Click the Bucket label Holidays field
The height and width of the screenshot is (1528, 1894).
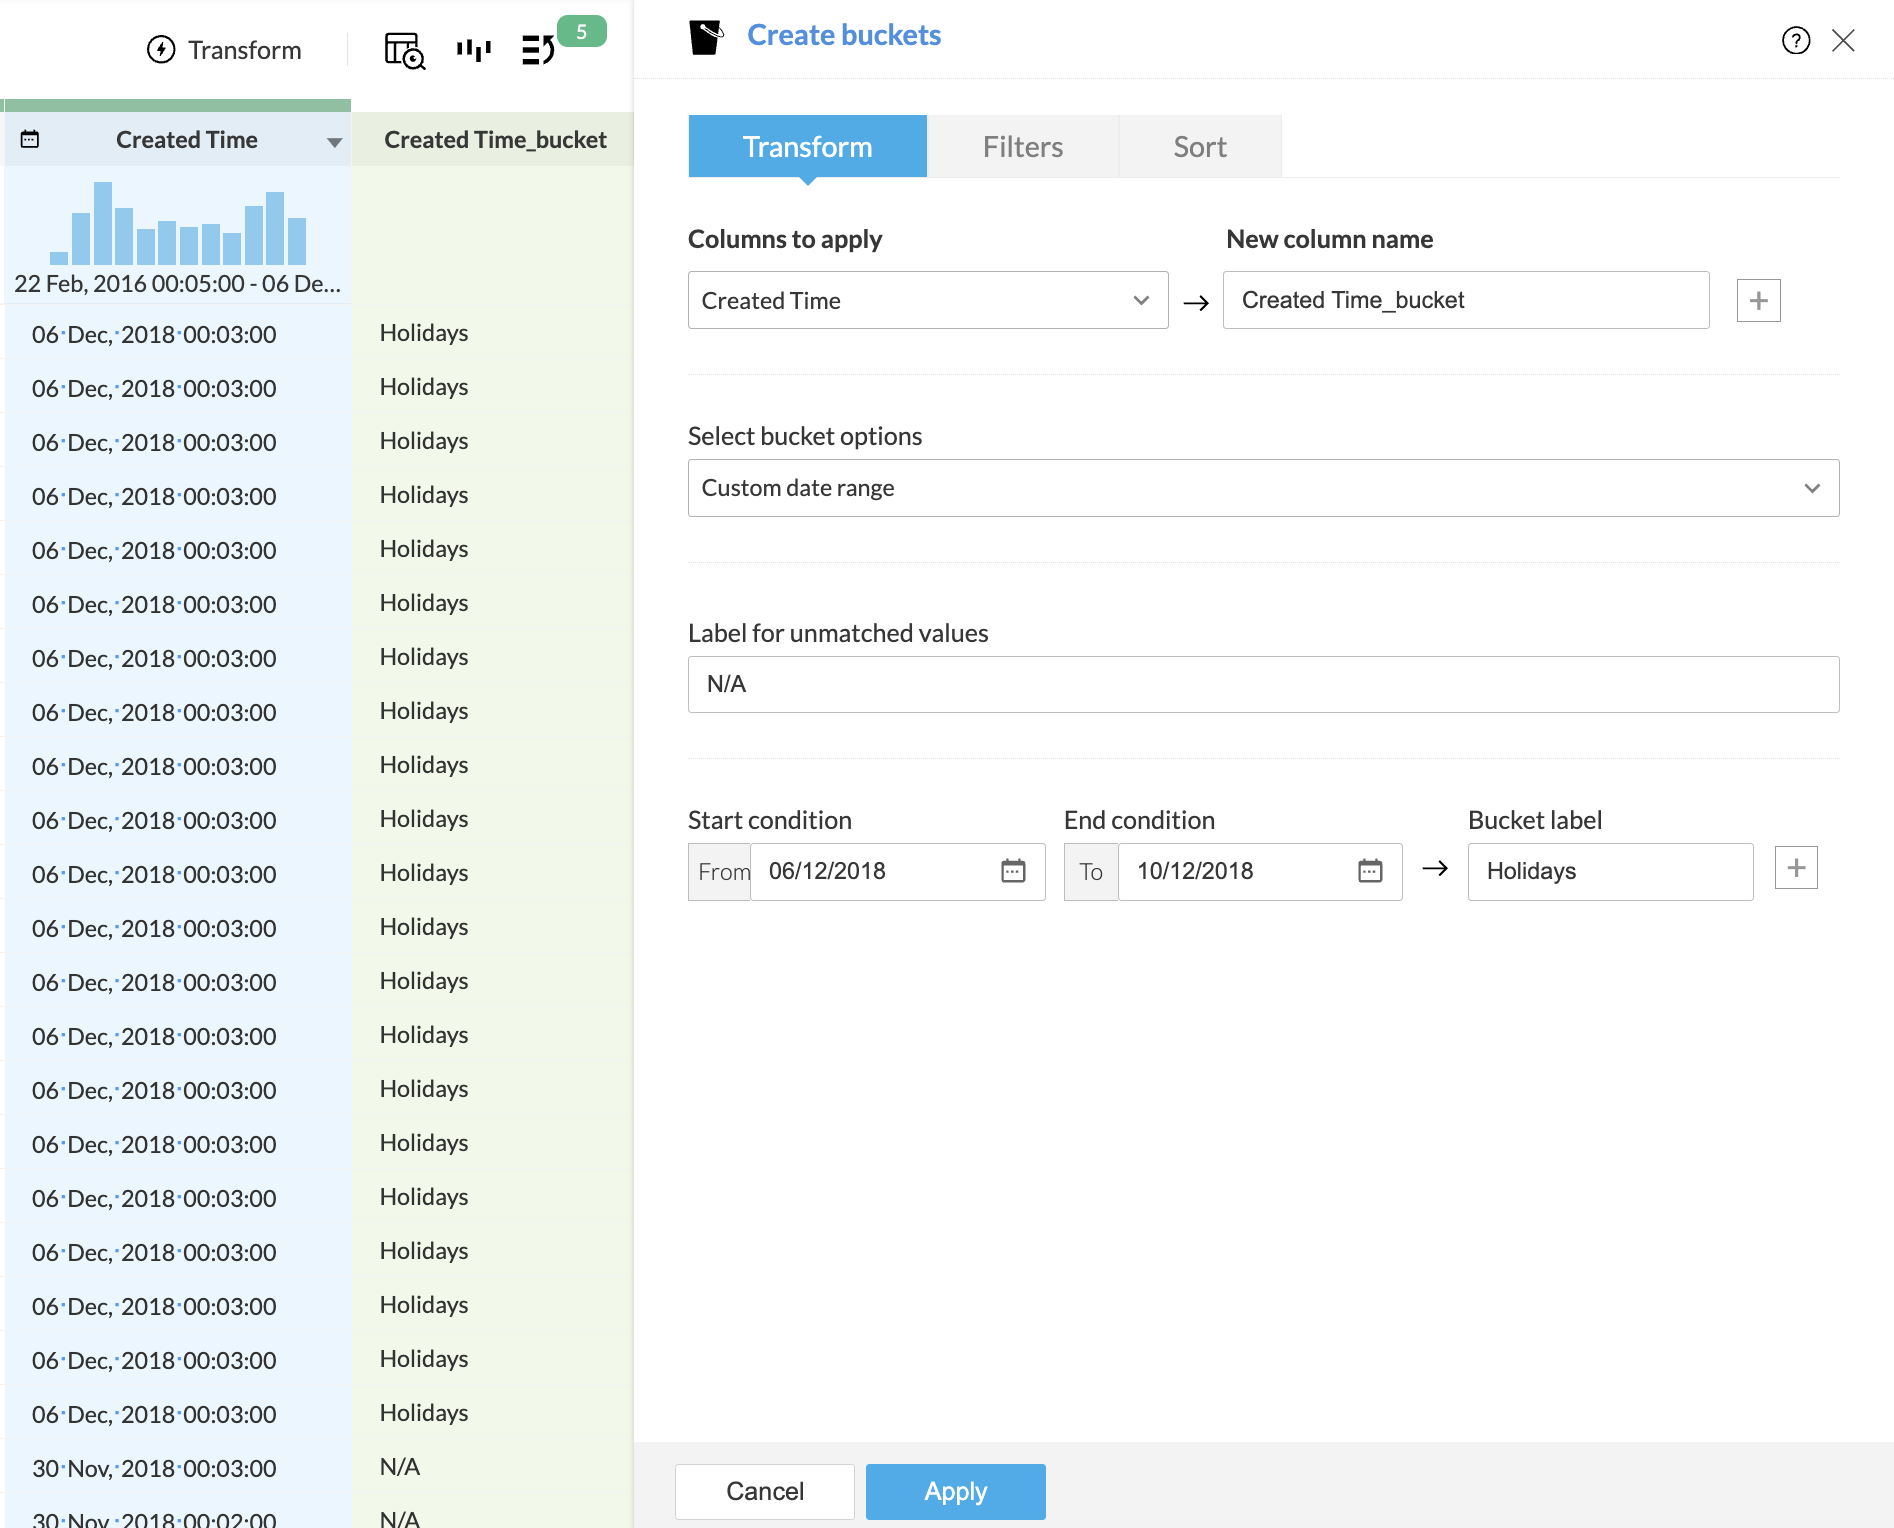tap(1609, 872)
